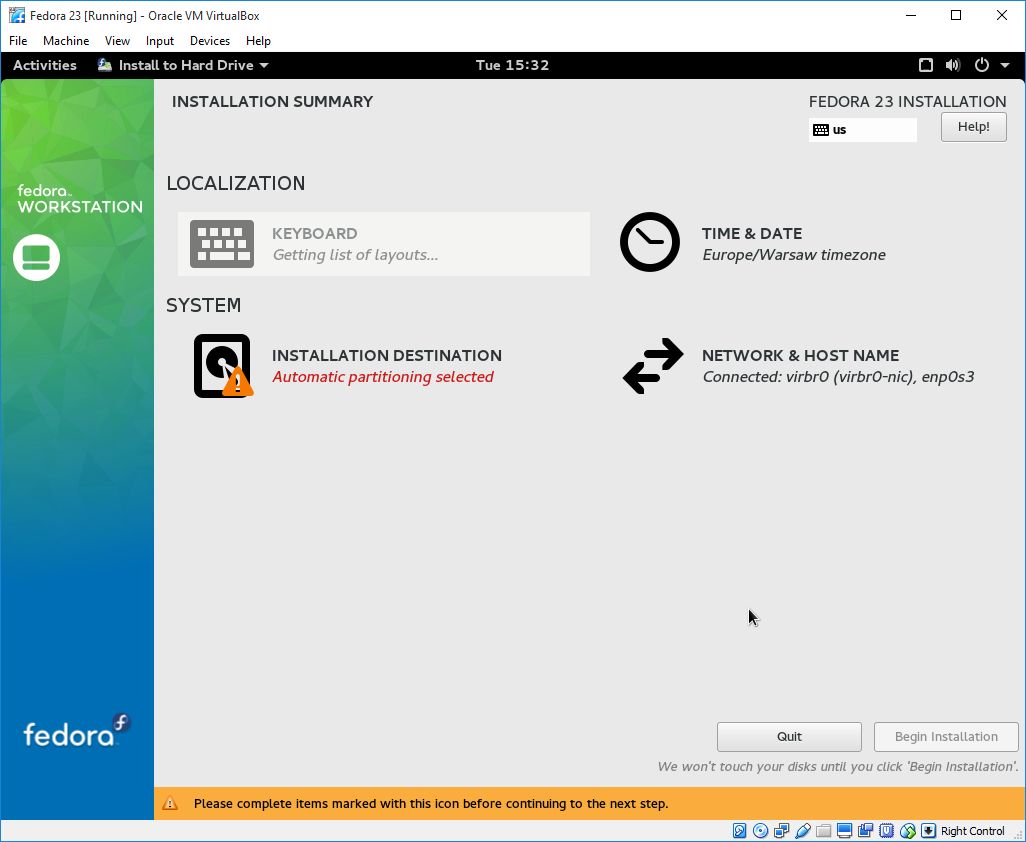Open Time & Date clock icon
1026x842 pixels.
click(x=650, y=242)
